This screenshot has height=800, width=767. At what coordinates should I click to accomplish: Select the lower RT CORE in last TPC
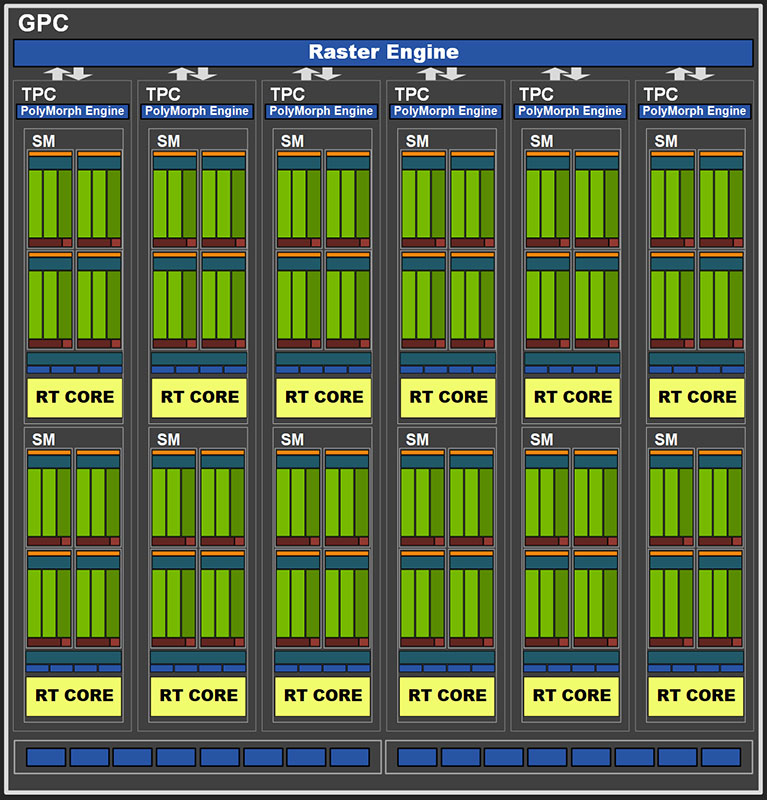click(x=696, y=695)
